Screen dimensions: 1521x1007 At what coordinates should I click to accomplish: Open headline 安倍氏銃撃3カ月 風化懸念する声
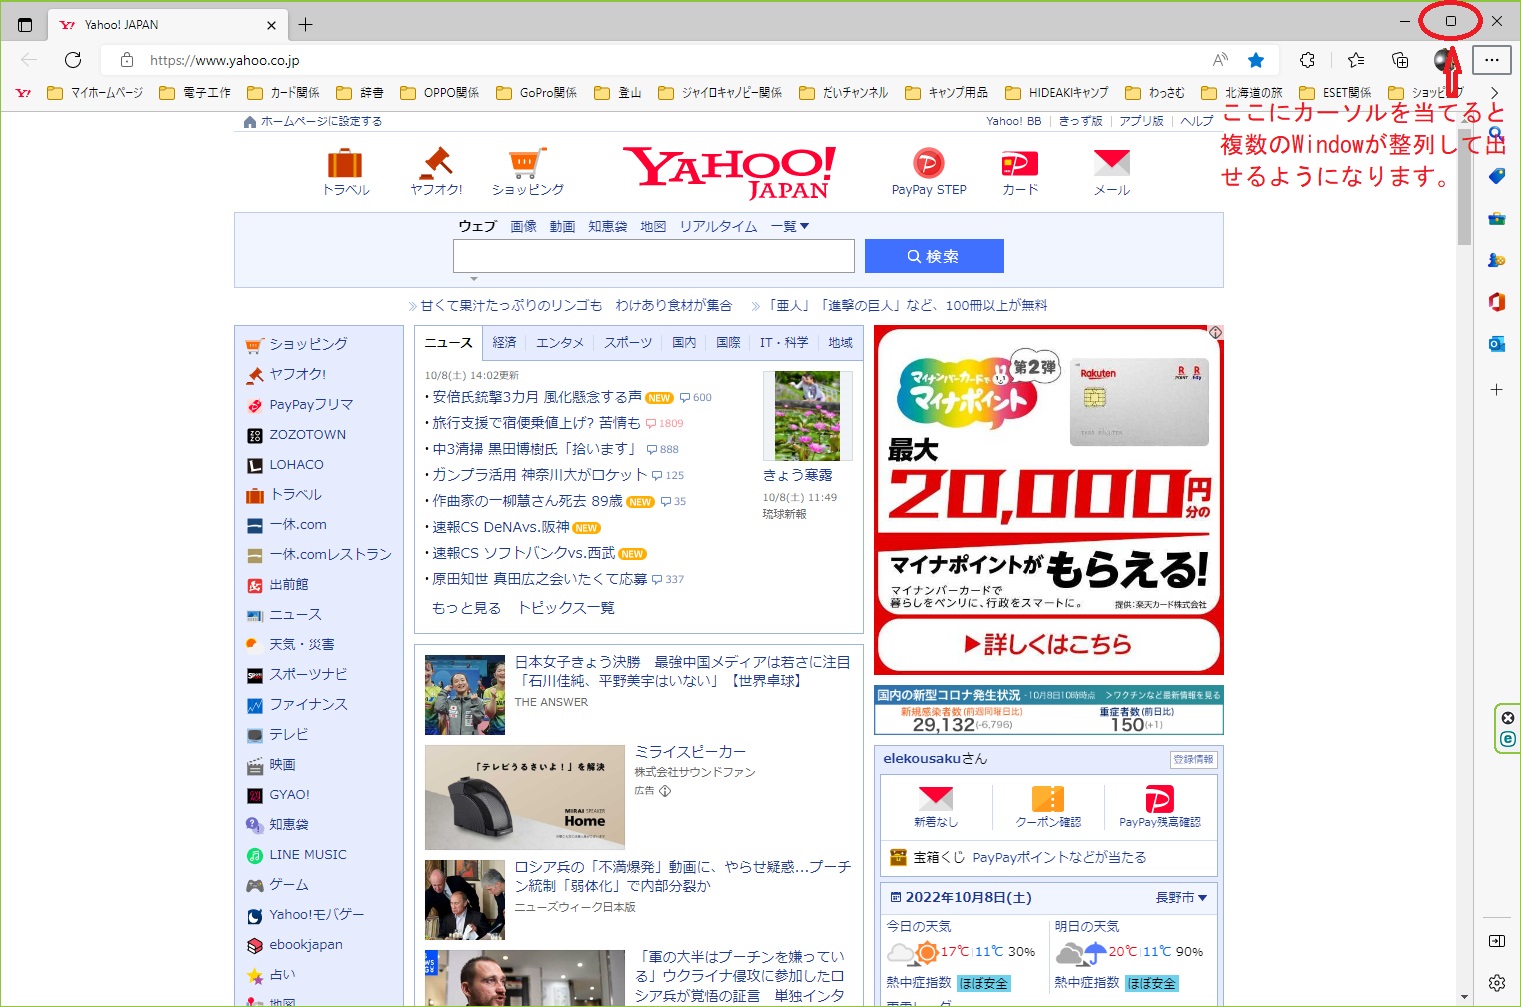(537, 397)
